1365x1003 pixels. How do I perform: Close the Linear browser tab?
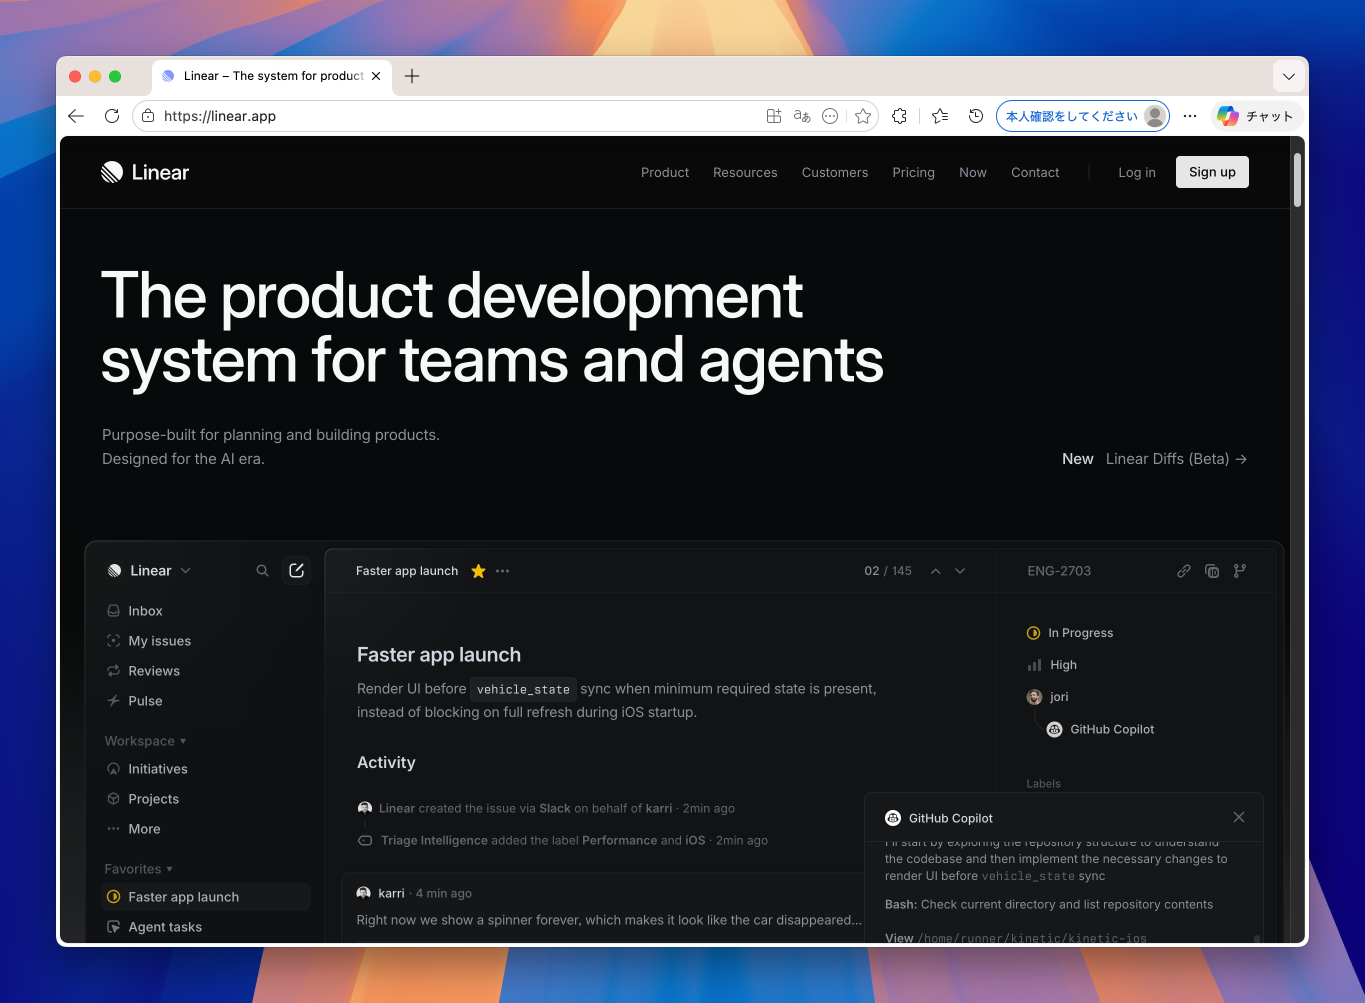click(376, 76)
